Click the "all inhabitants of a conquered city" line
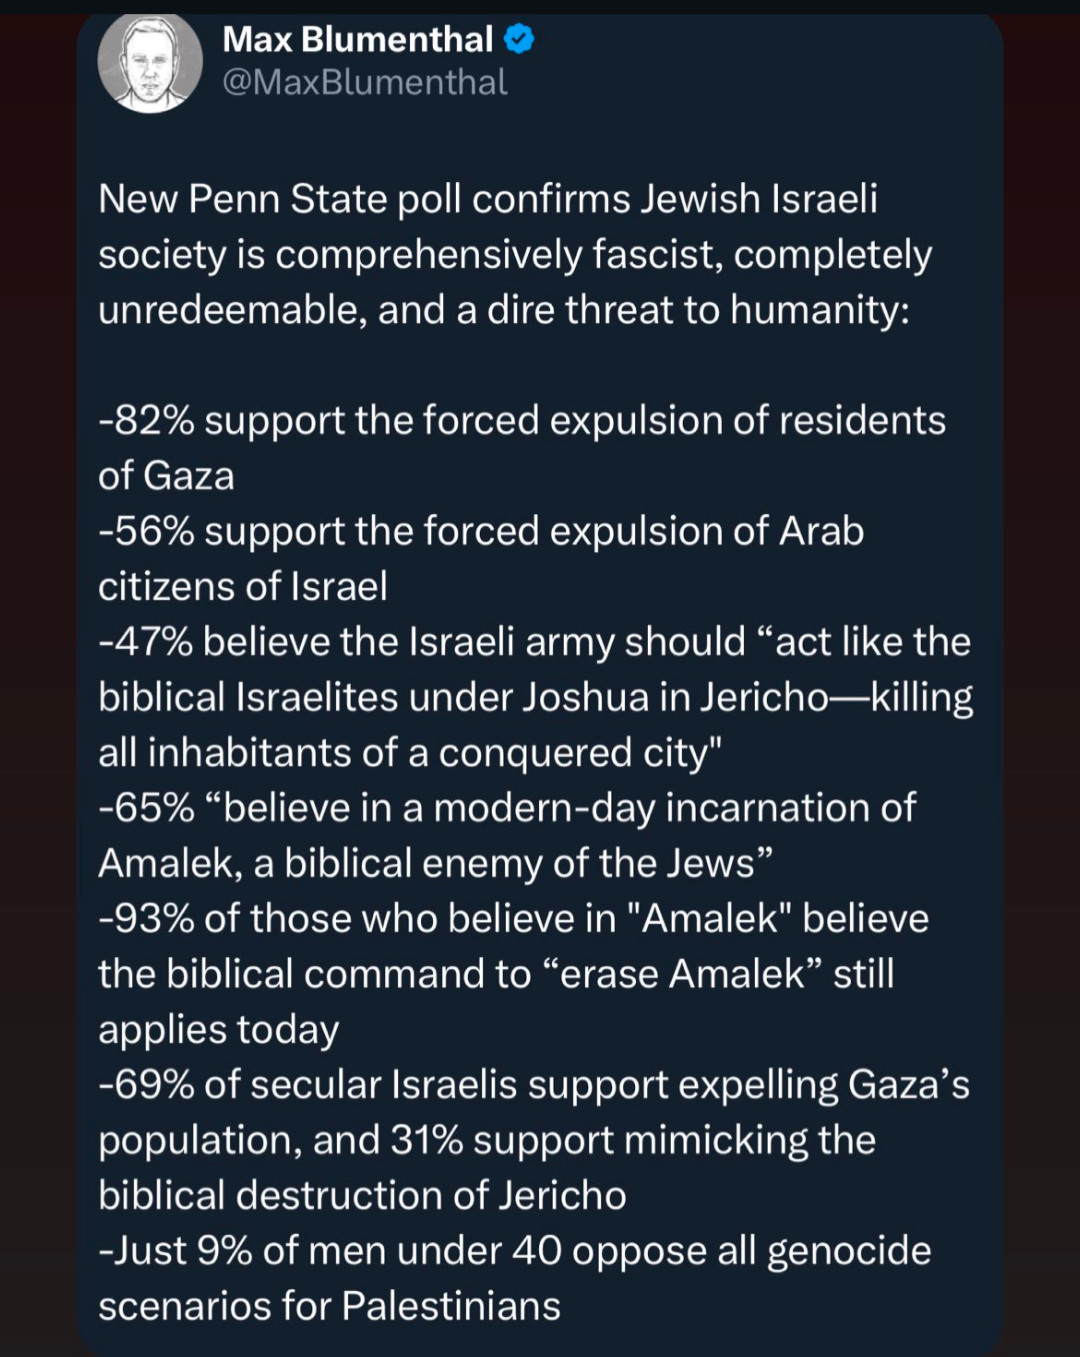Image resolution: width=1080 pixels, height=1357 pixels. [410, 753]
